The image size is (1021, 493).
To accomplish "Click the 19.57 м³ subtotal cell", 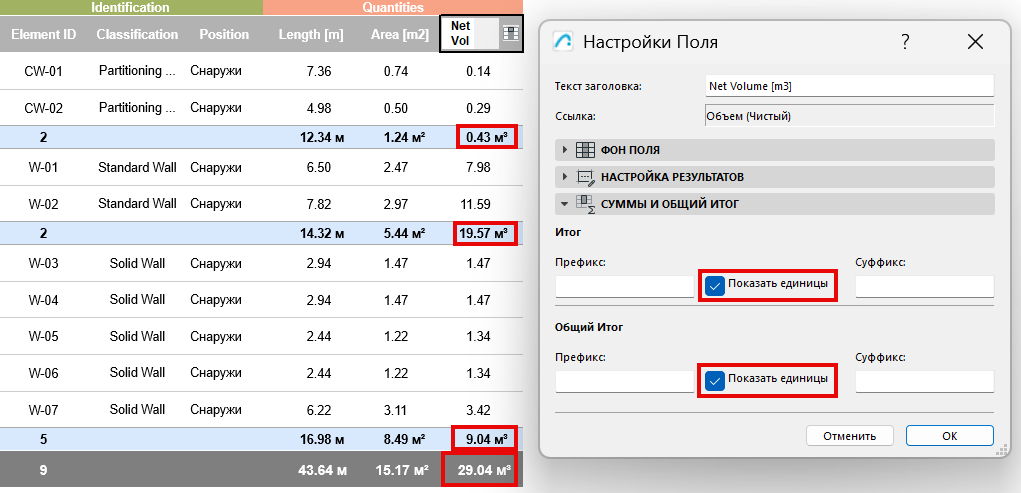I will pos(484,233).
